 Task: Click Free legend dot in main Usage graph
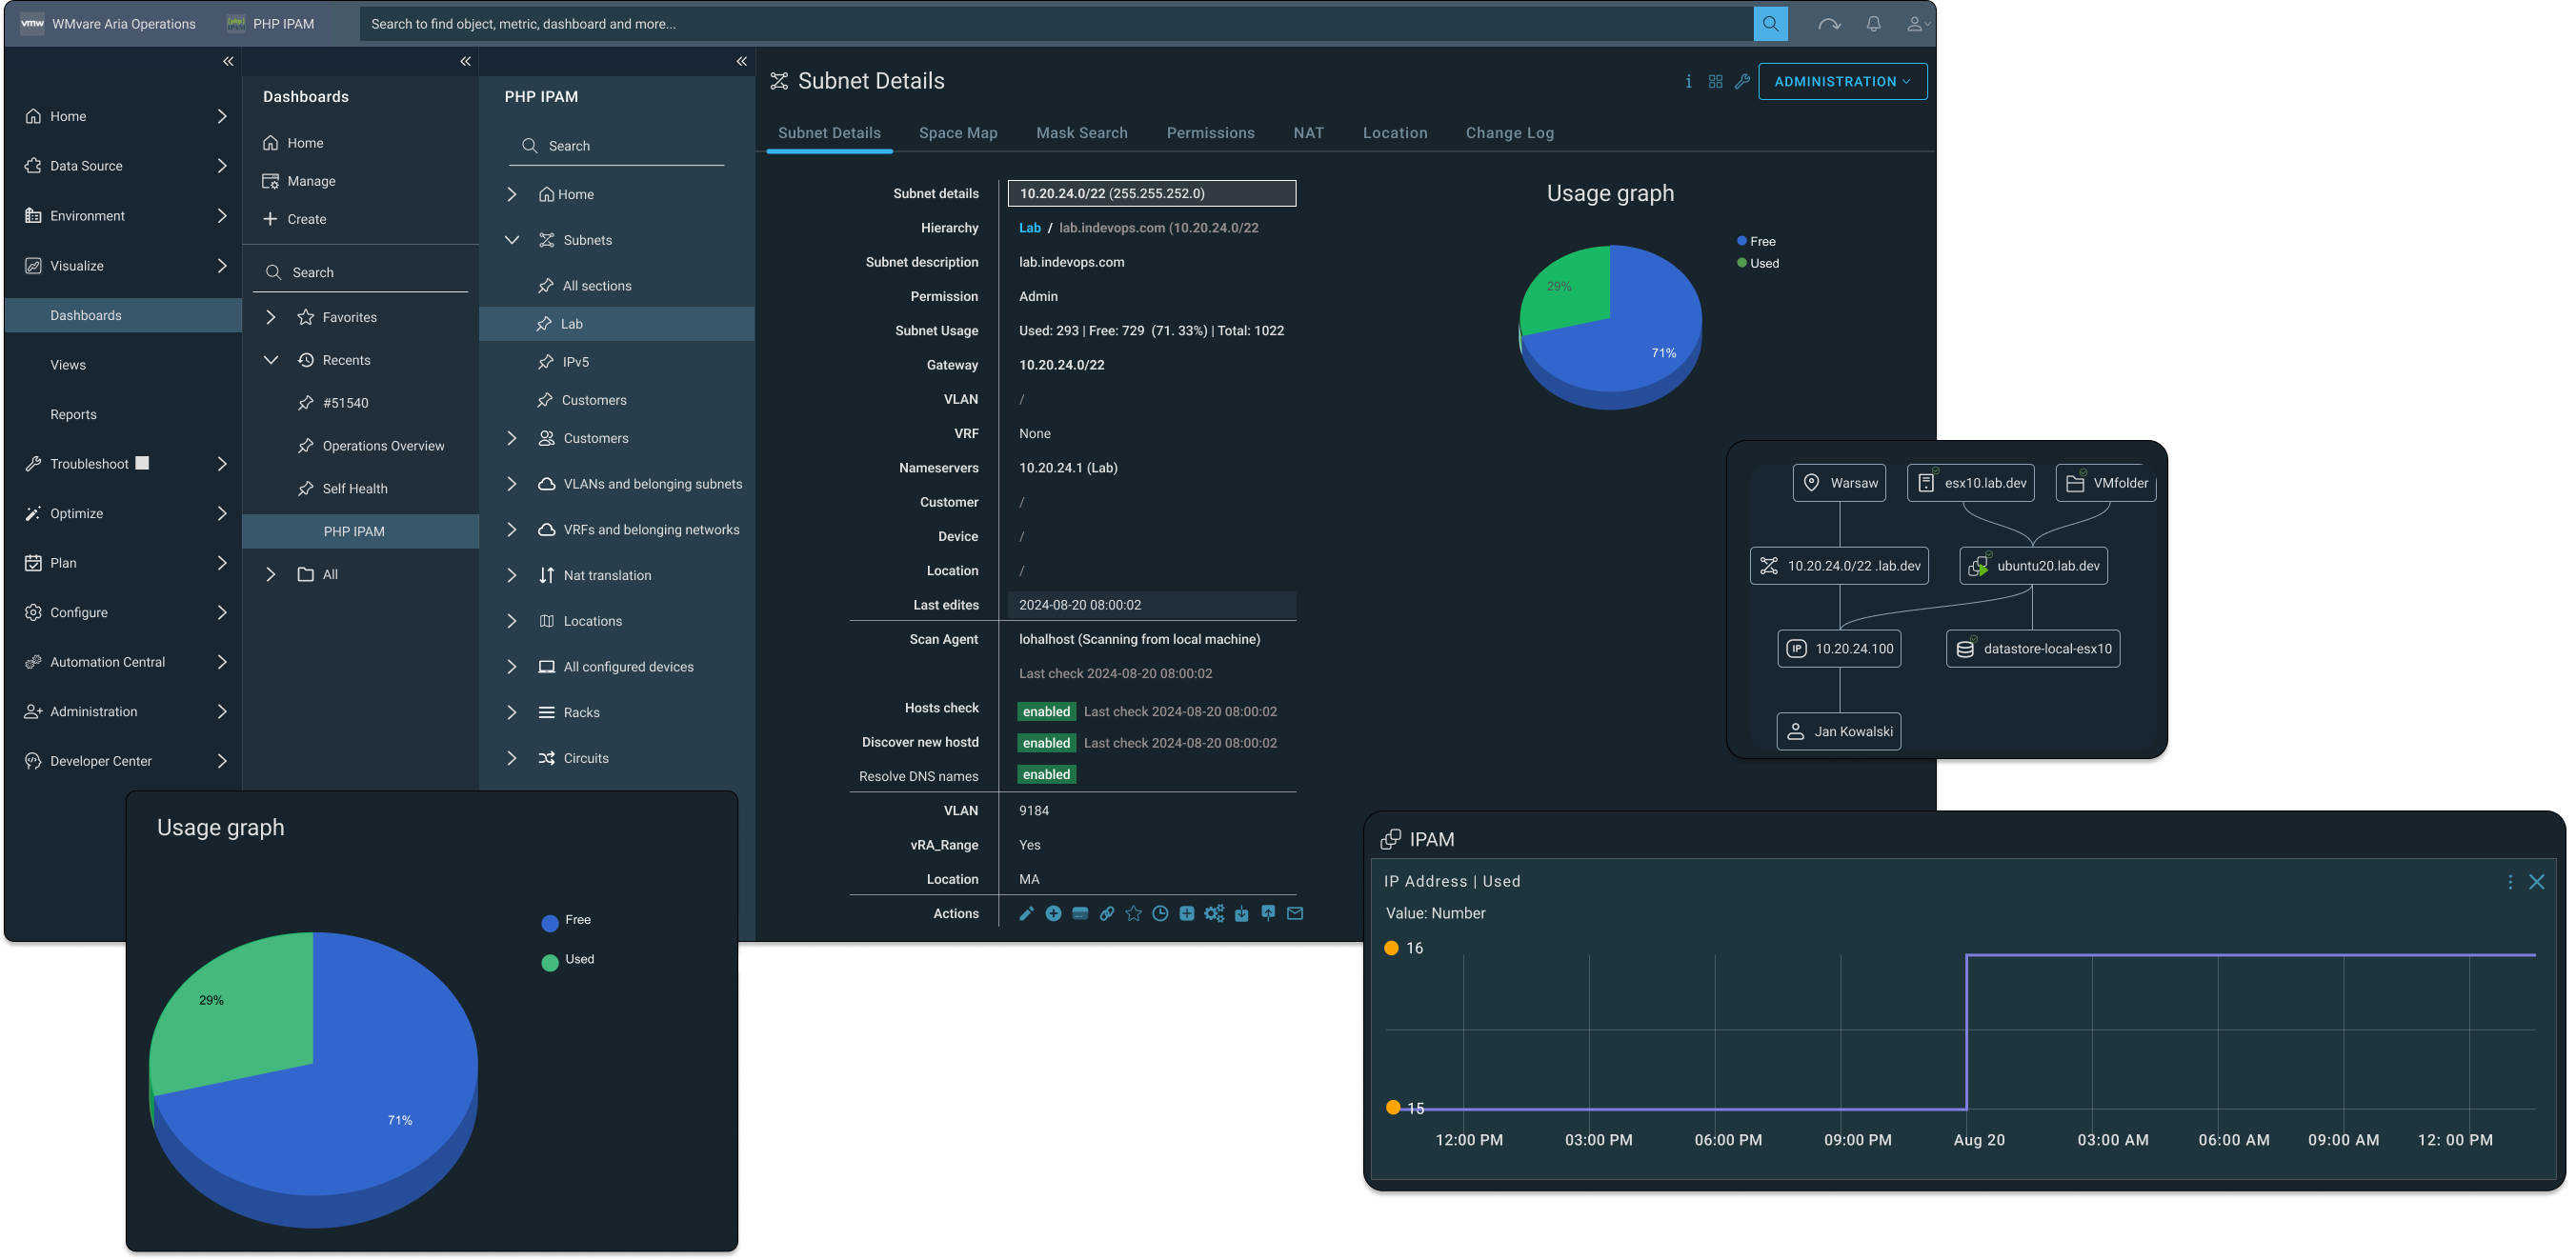coord(1741,241)
